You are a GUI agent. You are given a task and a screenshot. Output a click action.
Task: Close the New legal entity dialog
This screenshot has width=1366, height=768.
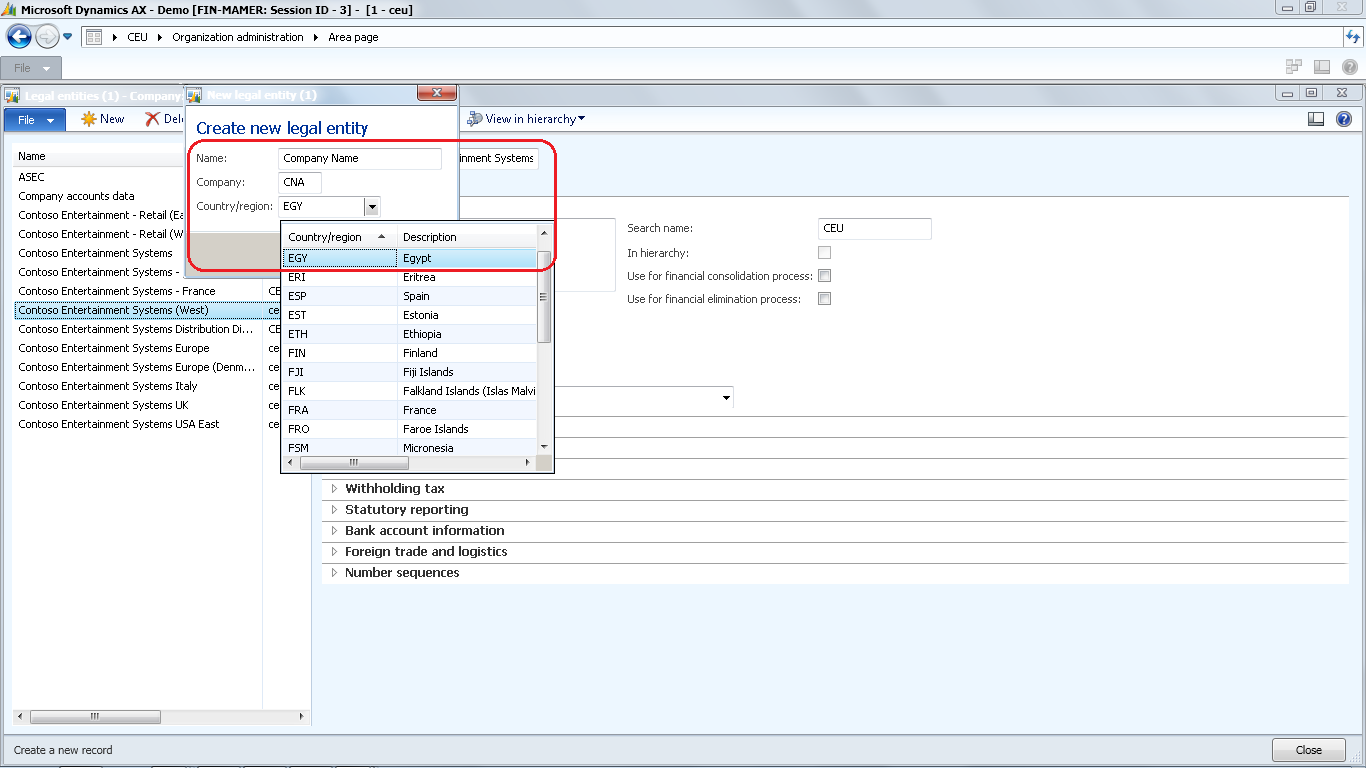436,93
